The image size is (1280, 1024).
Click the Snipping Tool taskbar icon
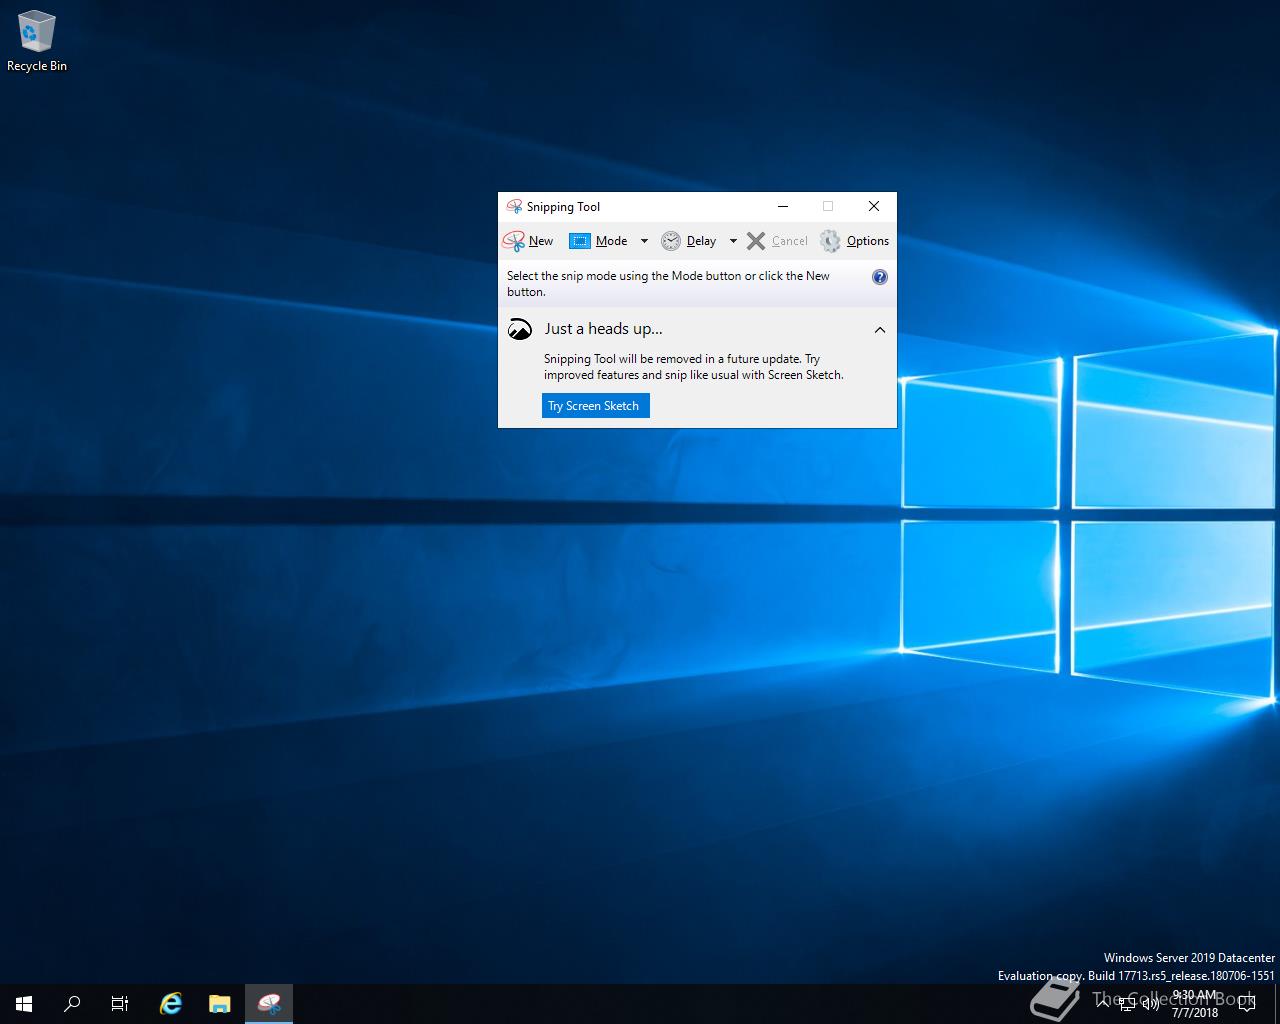[x=269, y=1004]
